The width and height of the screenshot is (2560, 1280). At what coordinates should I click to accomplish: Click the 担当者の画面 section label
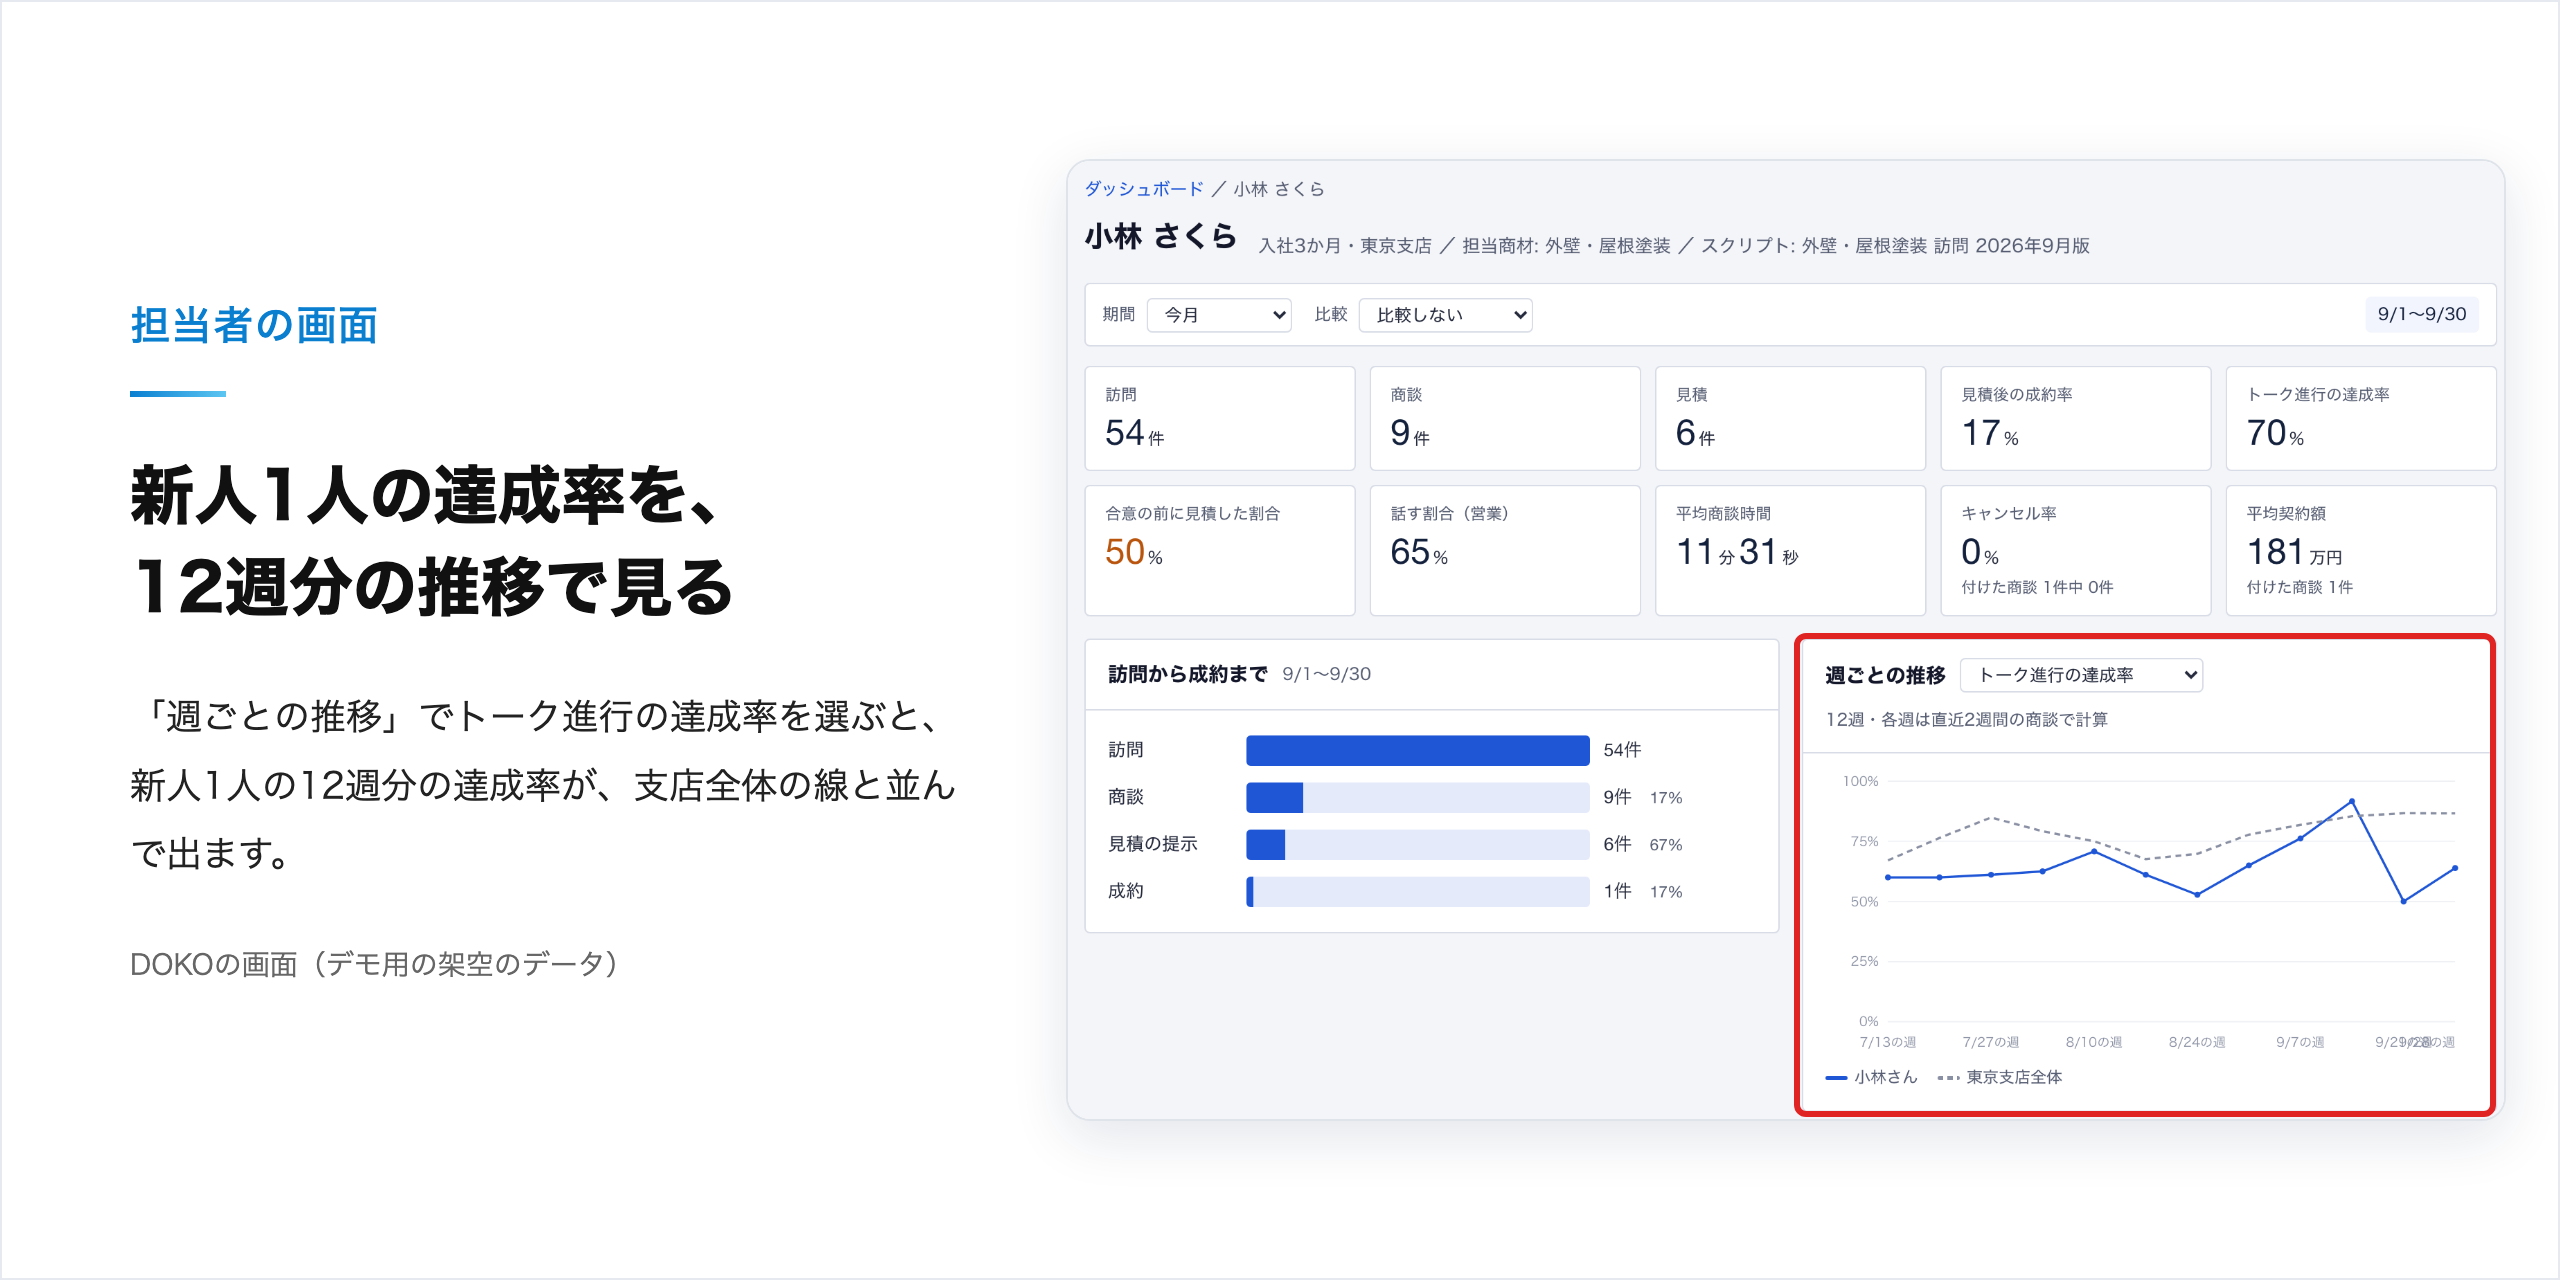(254, 326)
